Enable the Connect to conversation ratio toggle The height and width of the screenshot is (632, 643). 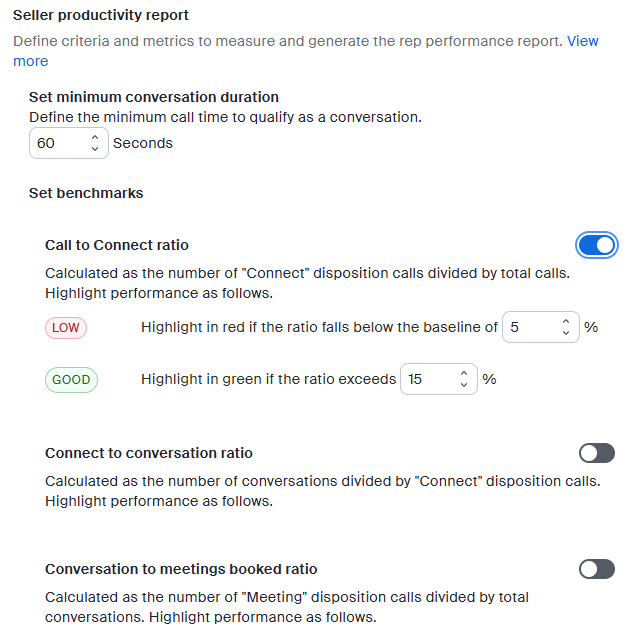coord(597,453)
